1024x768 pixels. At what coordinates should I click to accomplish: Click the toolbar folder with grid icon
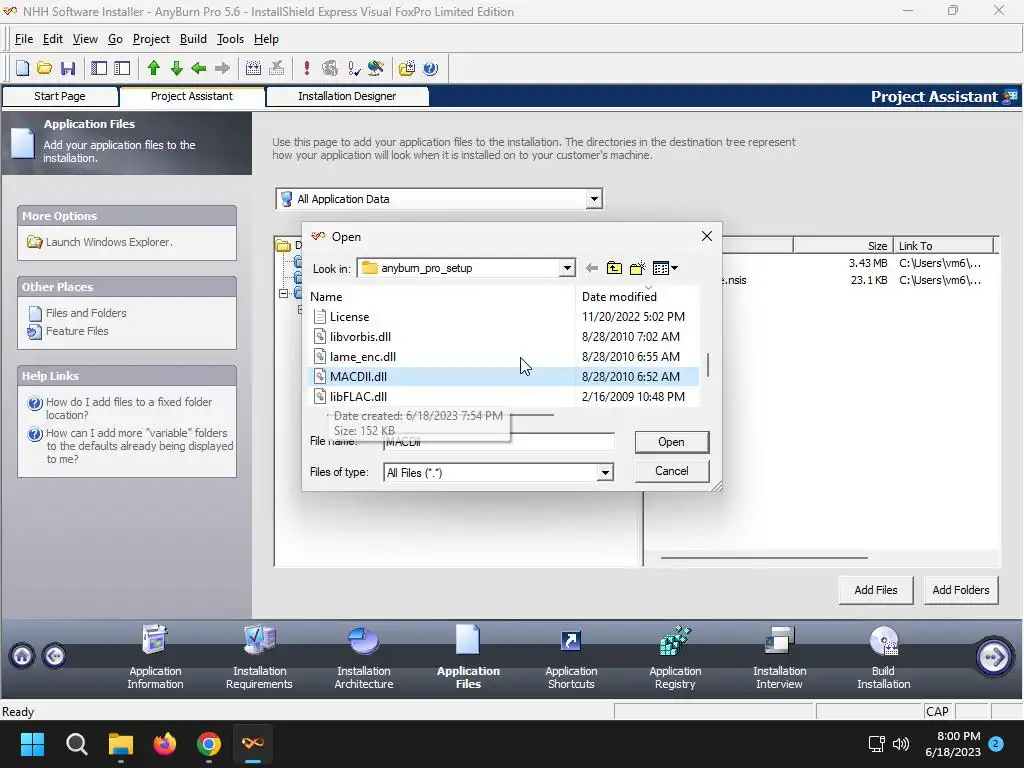coord(406,68)
